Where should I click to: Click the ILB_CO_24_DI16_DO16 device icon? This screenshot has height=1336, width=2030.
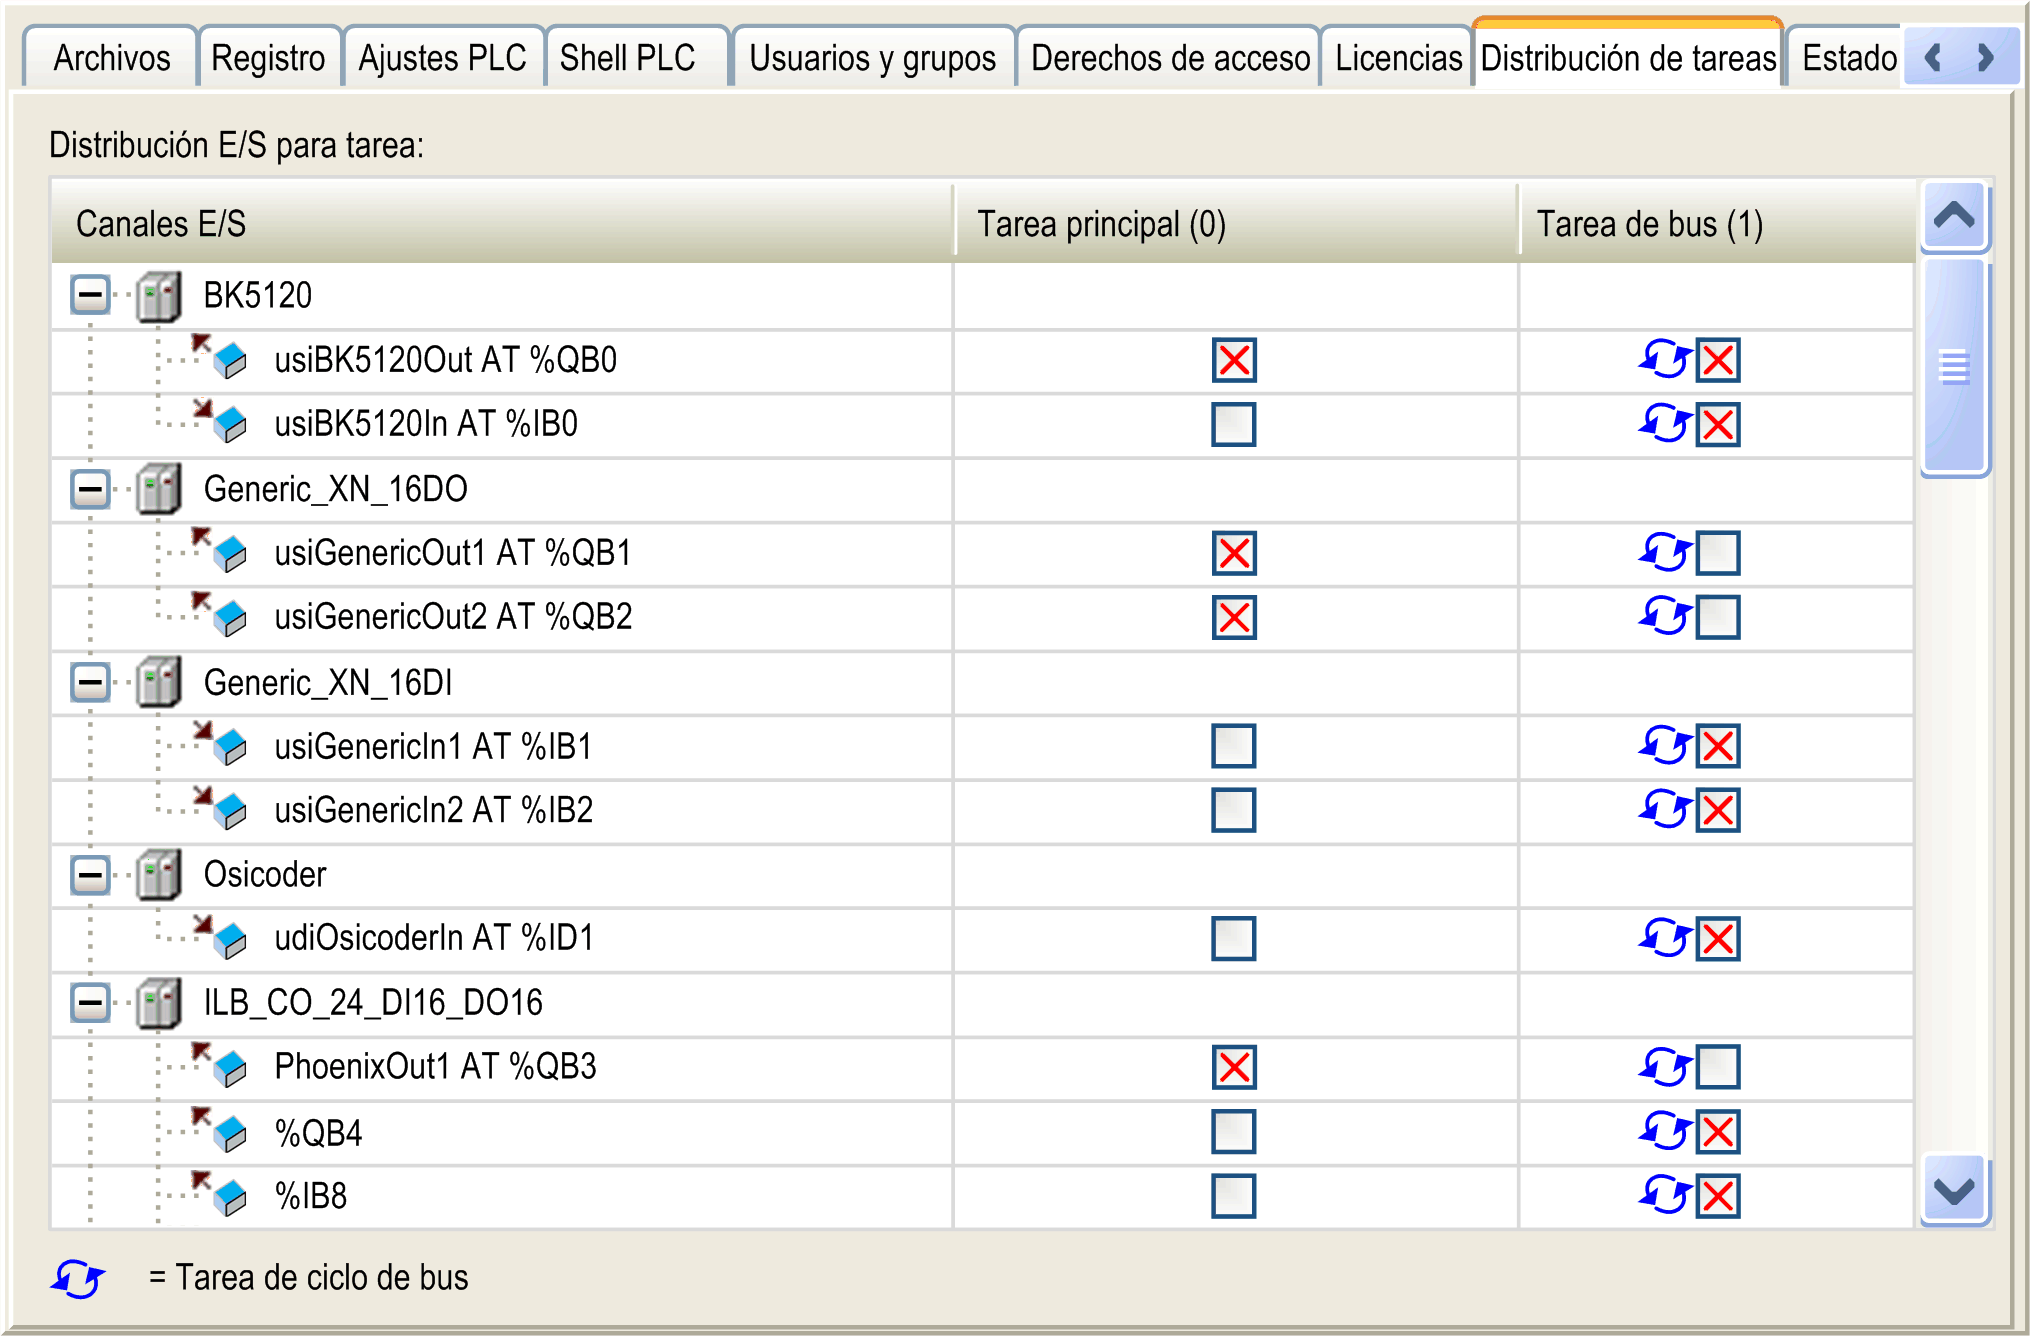(x=158, y=1003)
